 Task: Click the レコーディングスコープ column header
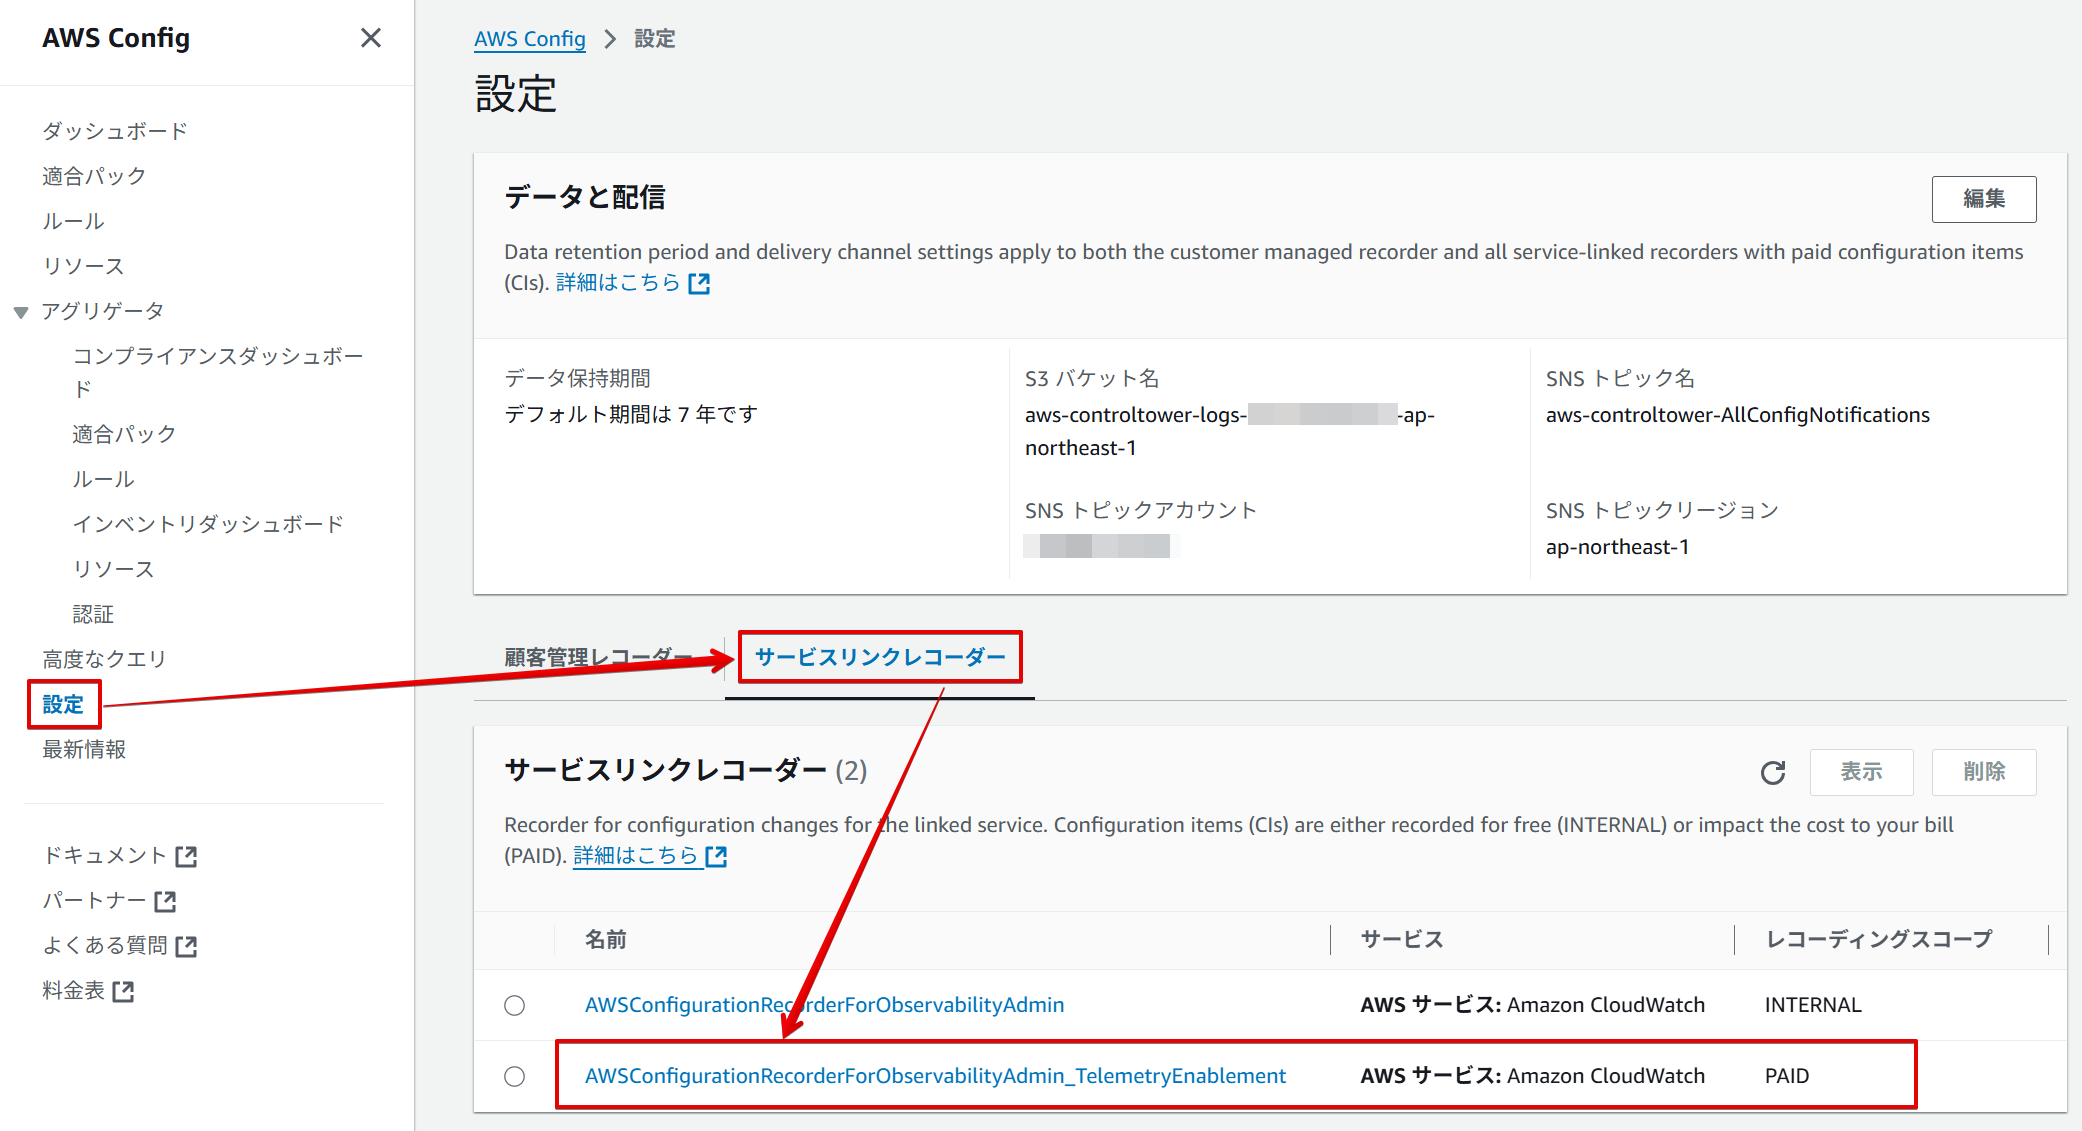coord(1879,940)
